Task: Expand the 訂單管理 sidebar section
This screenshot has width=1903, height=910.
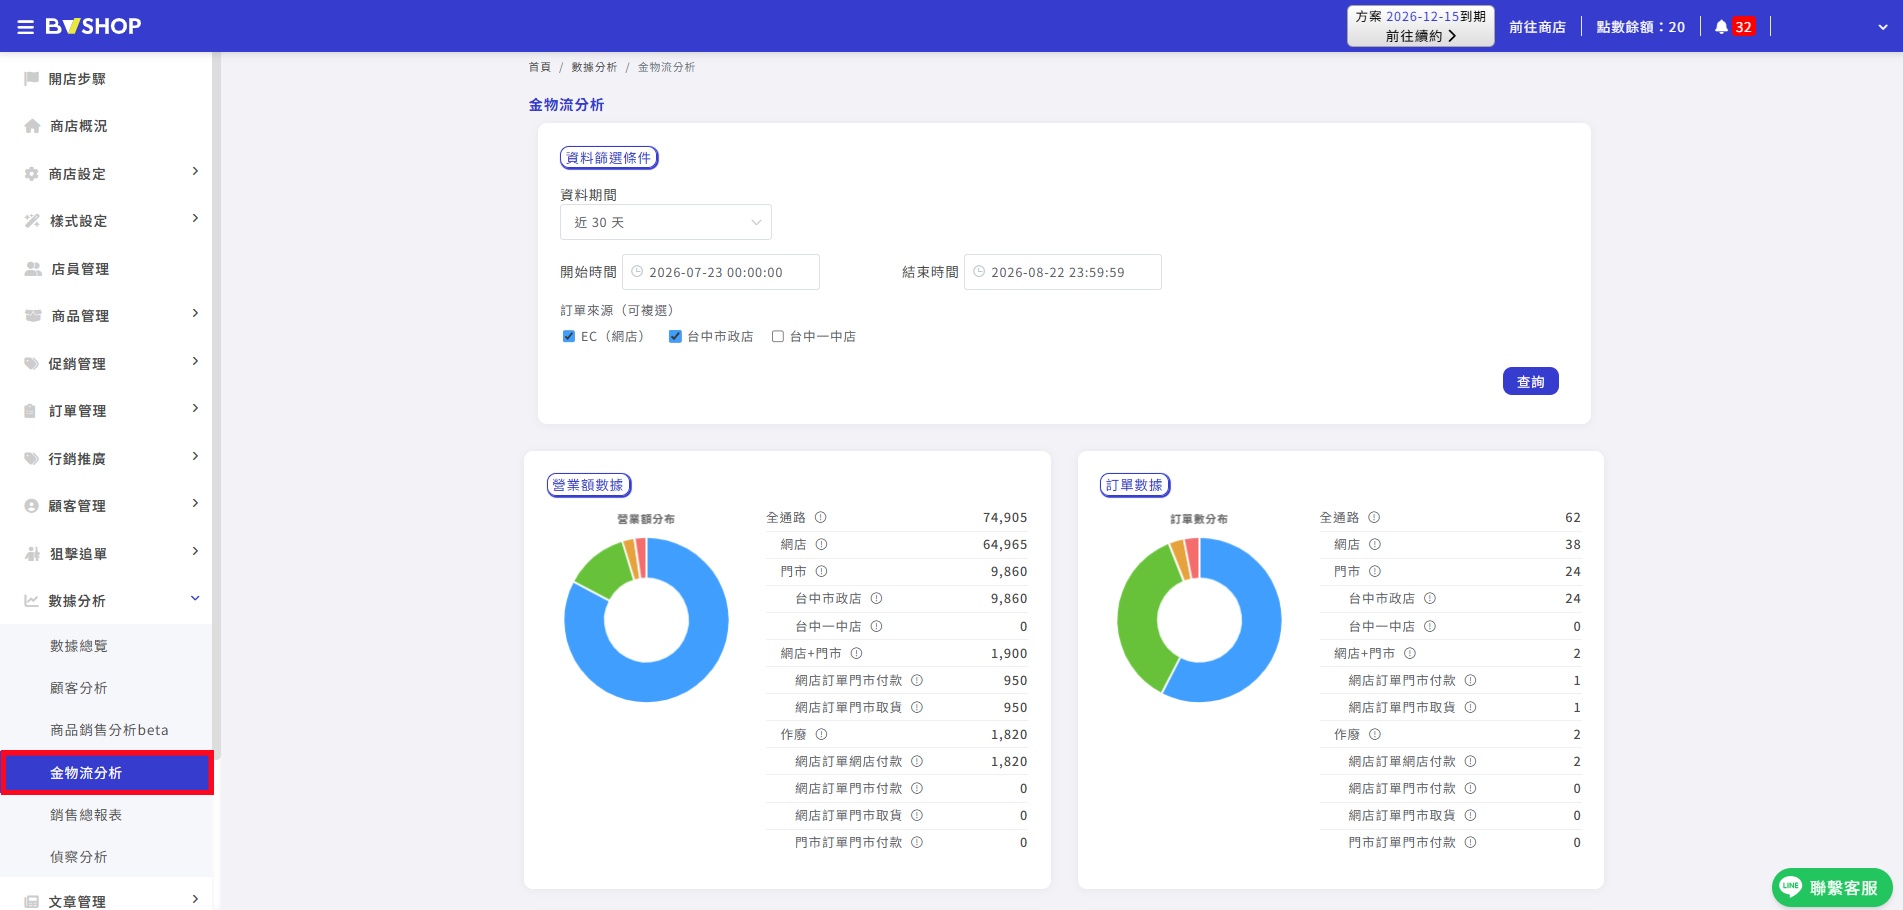Action: click(106, 411)
